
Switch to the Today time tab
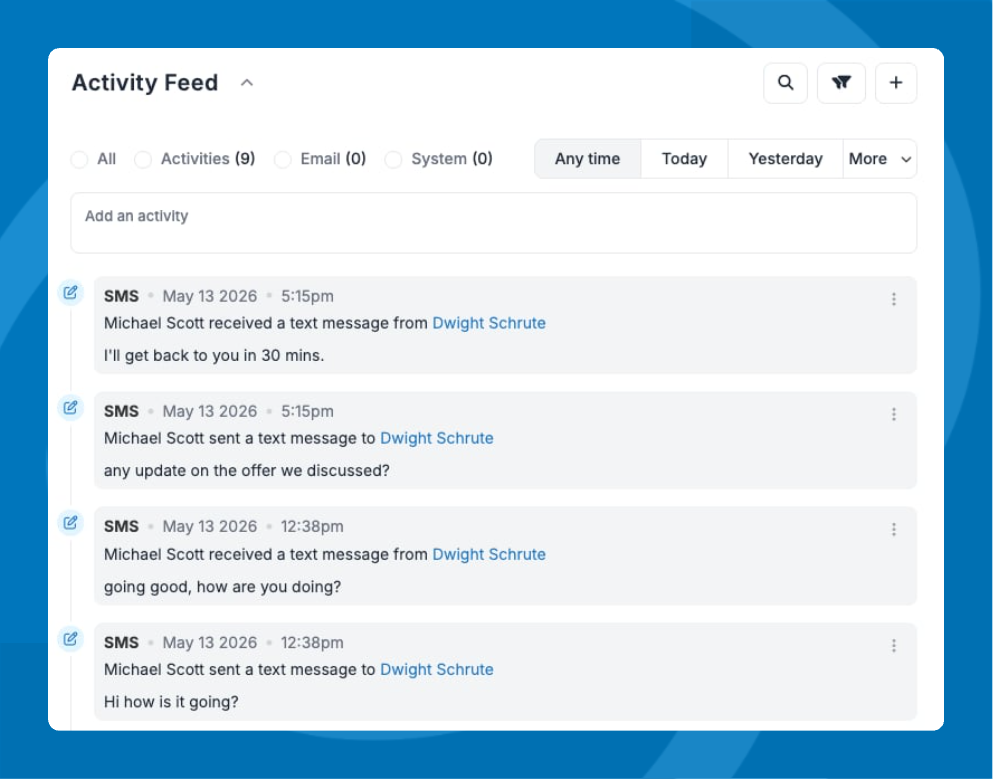click(x=684, y=159)
